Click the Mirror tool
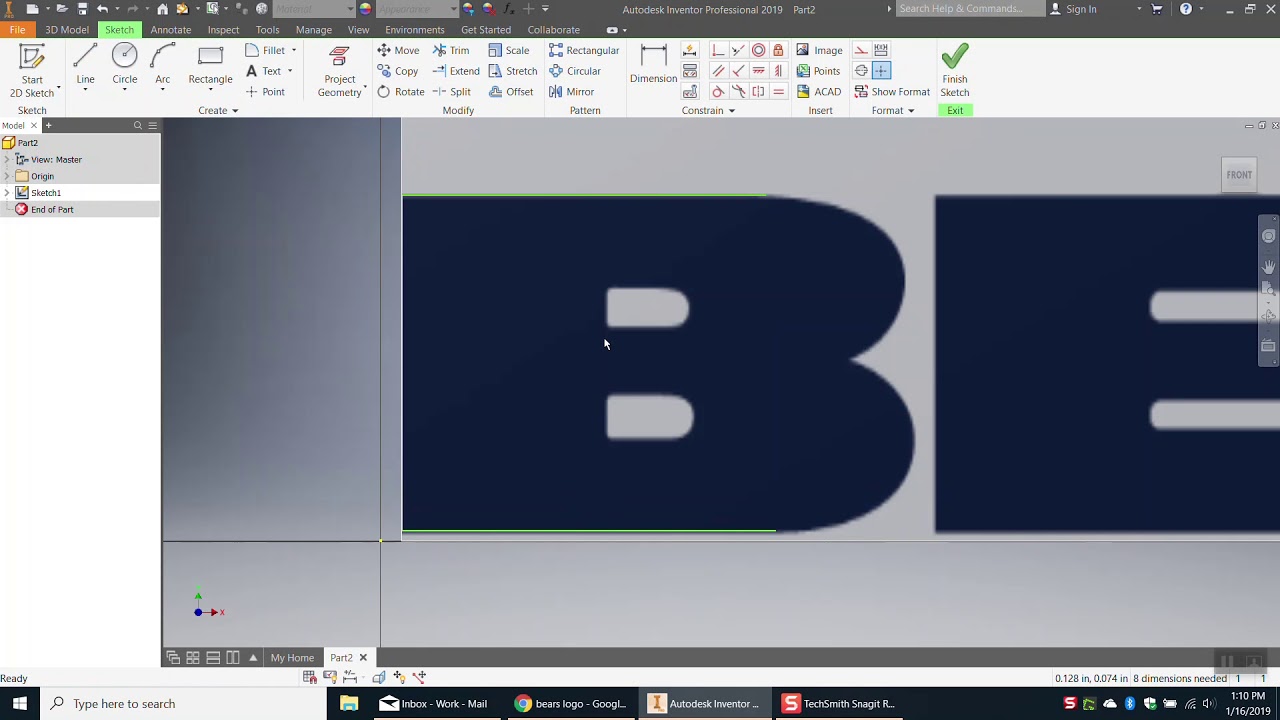This screenshot has height=720, width=1280. pyautogui.click(x=571, y=92)
